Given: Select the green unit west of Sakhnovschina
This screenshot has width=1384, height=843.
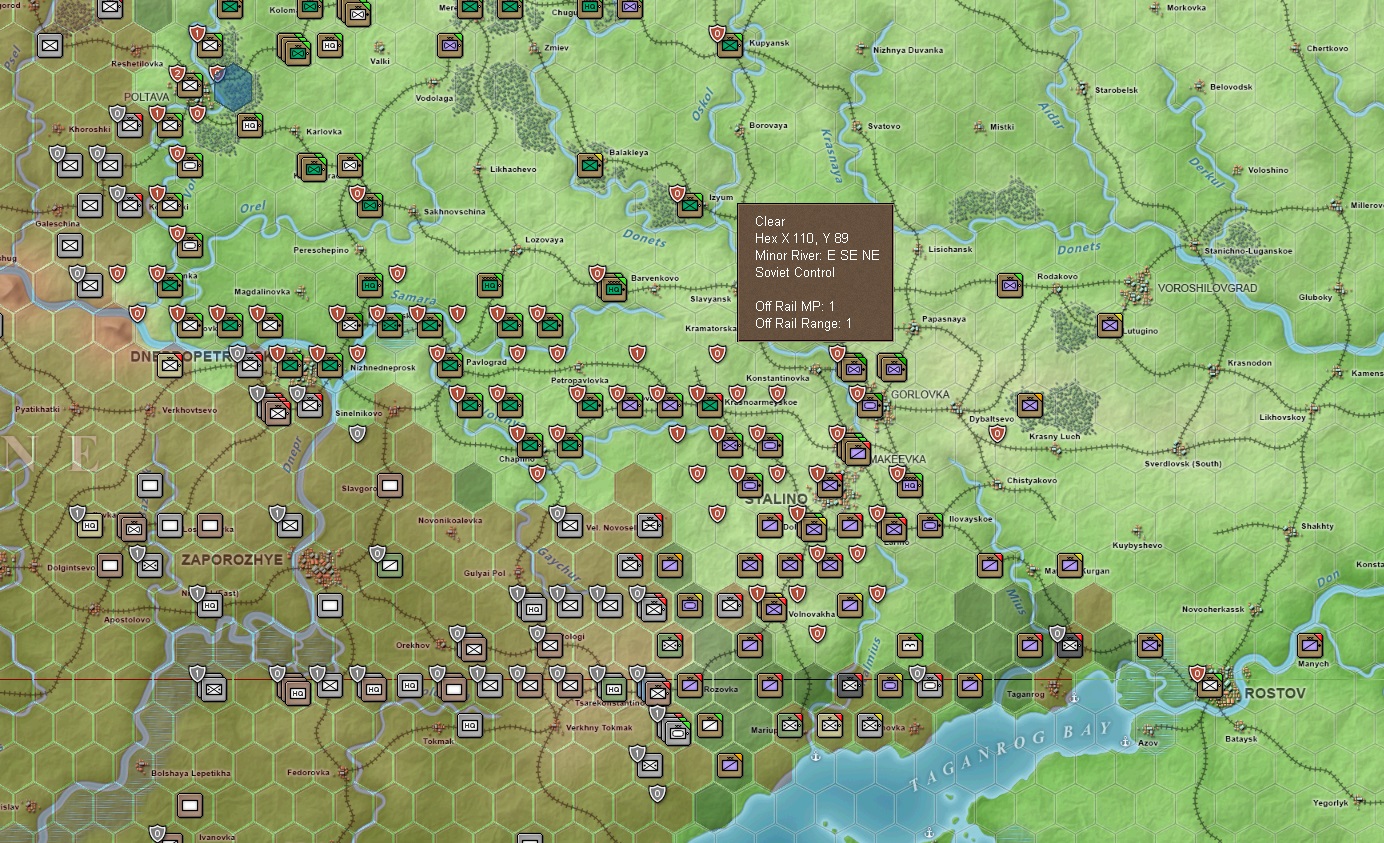Looking at the screenshot, I should [370, 206].
